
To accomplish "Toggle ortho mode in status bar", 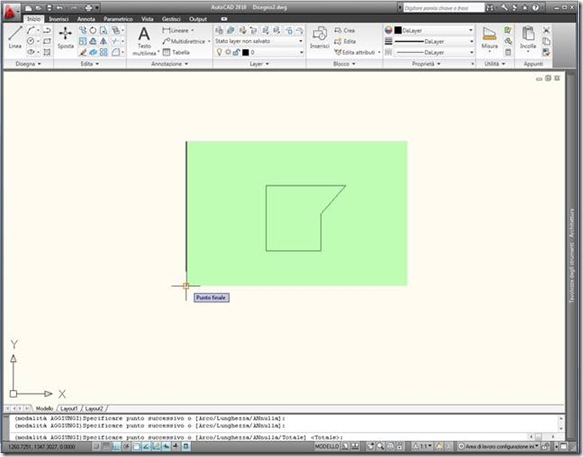I will point(116,446).
